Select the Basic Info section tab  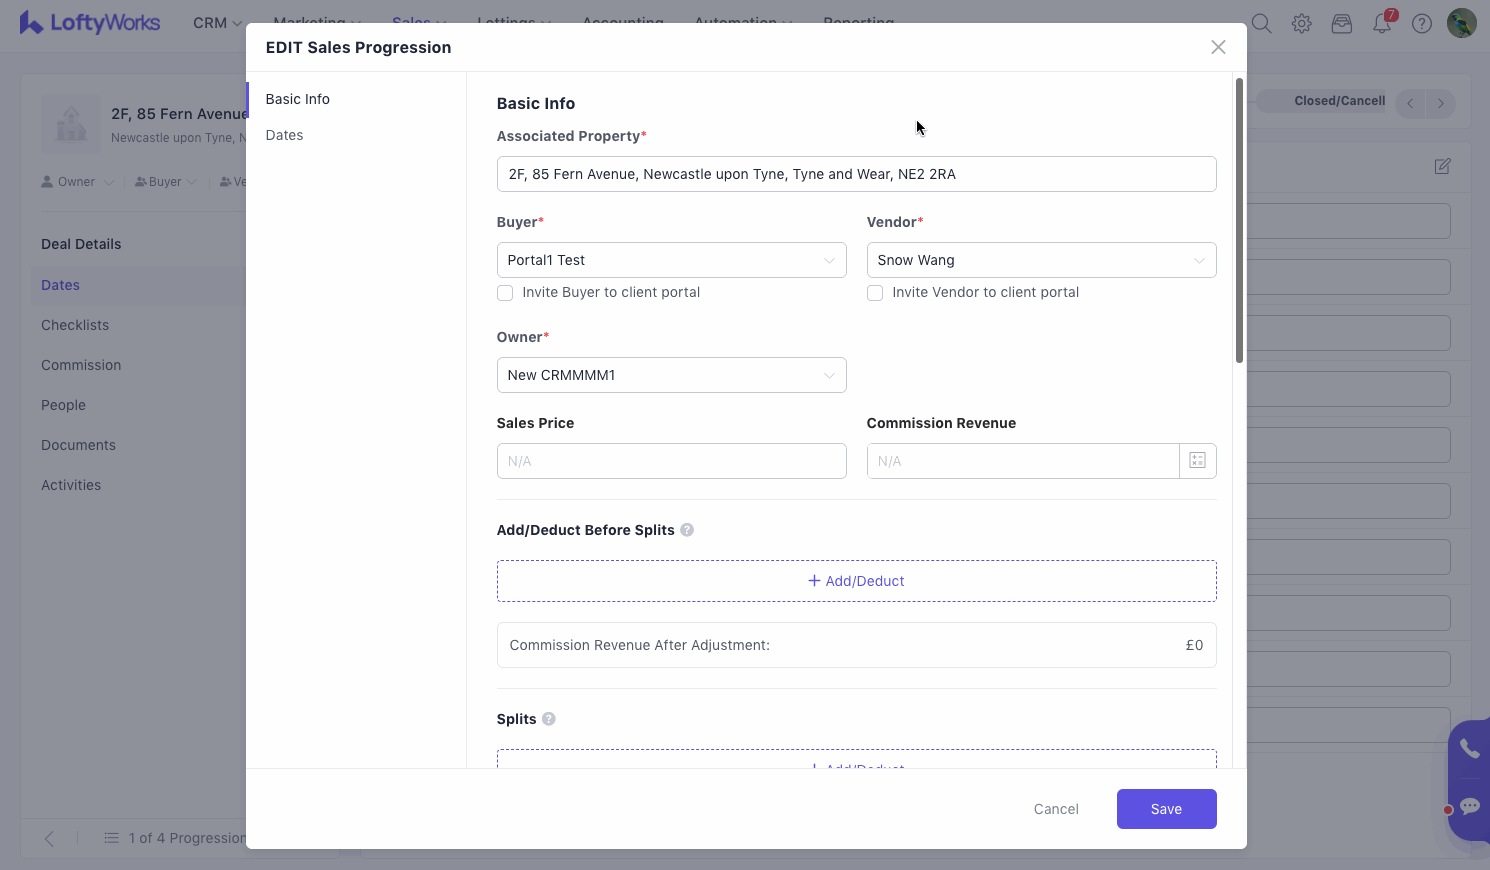click(298, 99)
